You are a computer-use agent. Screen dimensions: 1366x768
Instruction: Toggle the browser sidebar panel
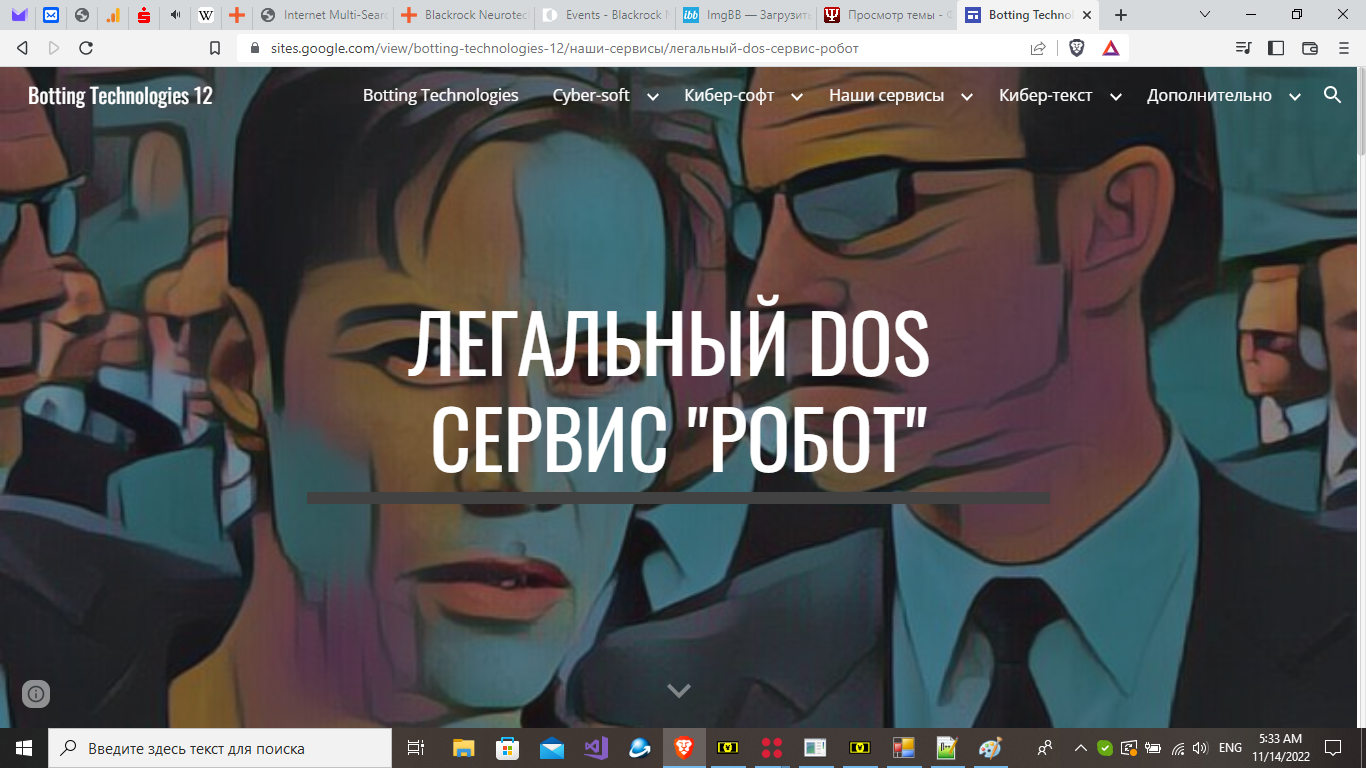(1276, 47)
